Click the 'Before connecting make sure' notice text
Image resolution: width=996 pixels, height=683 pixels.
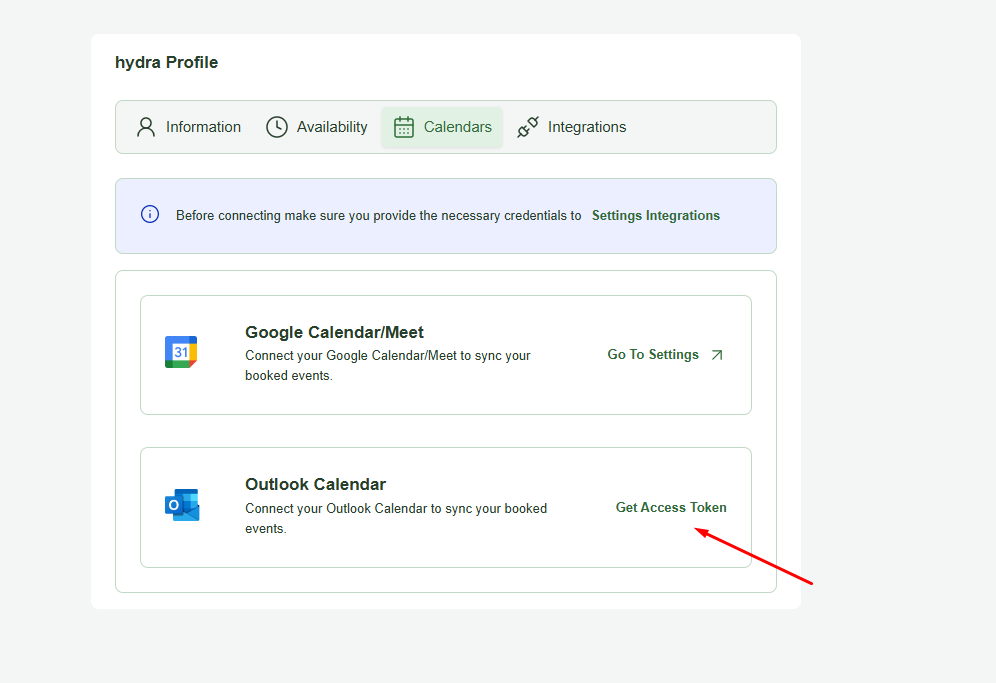379,215
